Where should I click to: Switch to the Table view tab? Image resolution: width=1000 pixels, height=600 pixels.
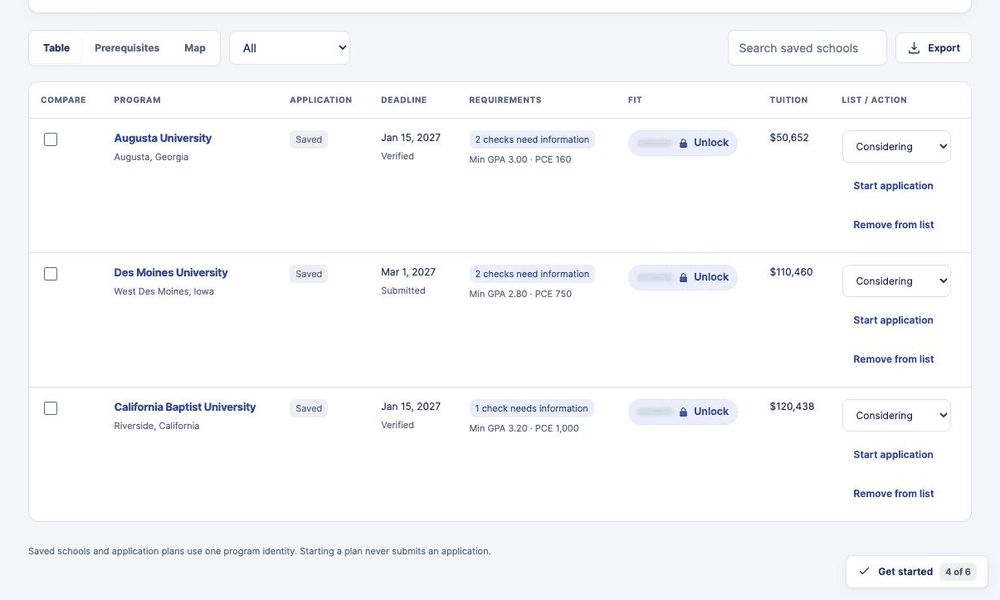[x=56, y=48]
